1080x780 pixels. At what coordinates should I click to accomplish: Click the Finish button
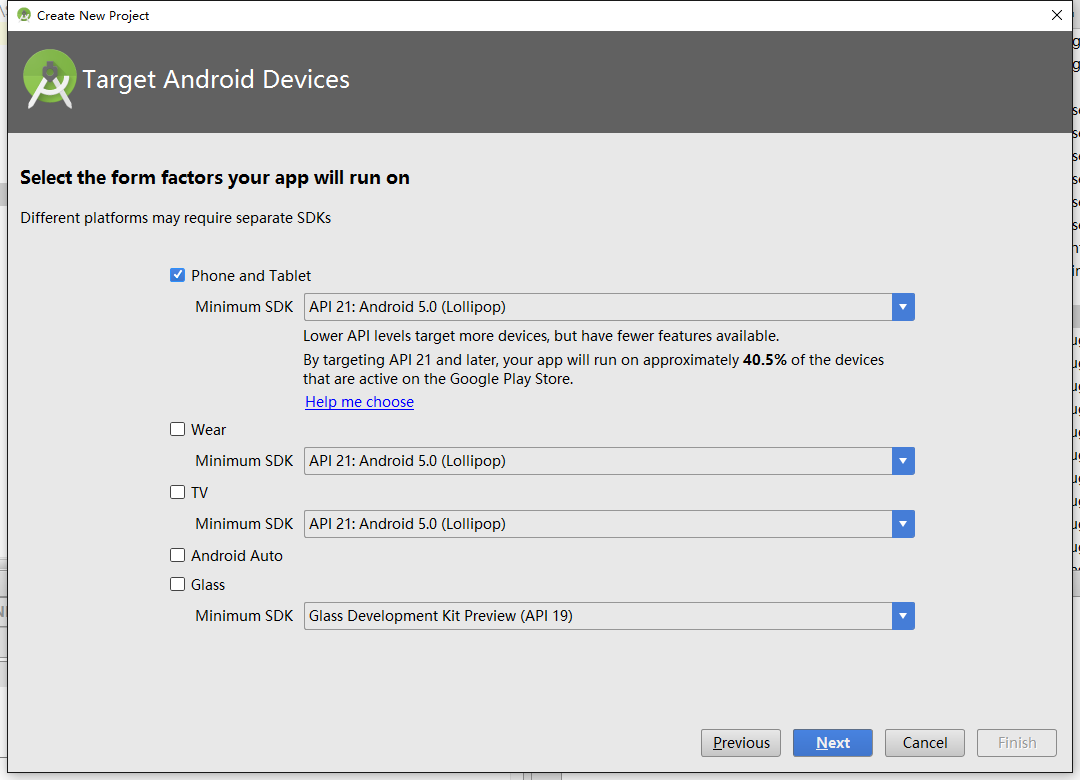(1017, 743)
